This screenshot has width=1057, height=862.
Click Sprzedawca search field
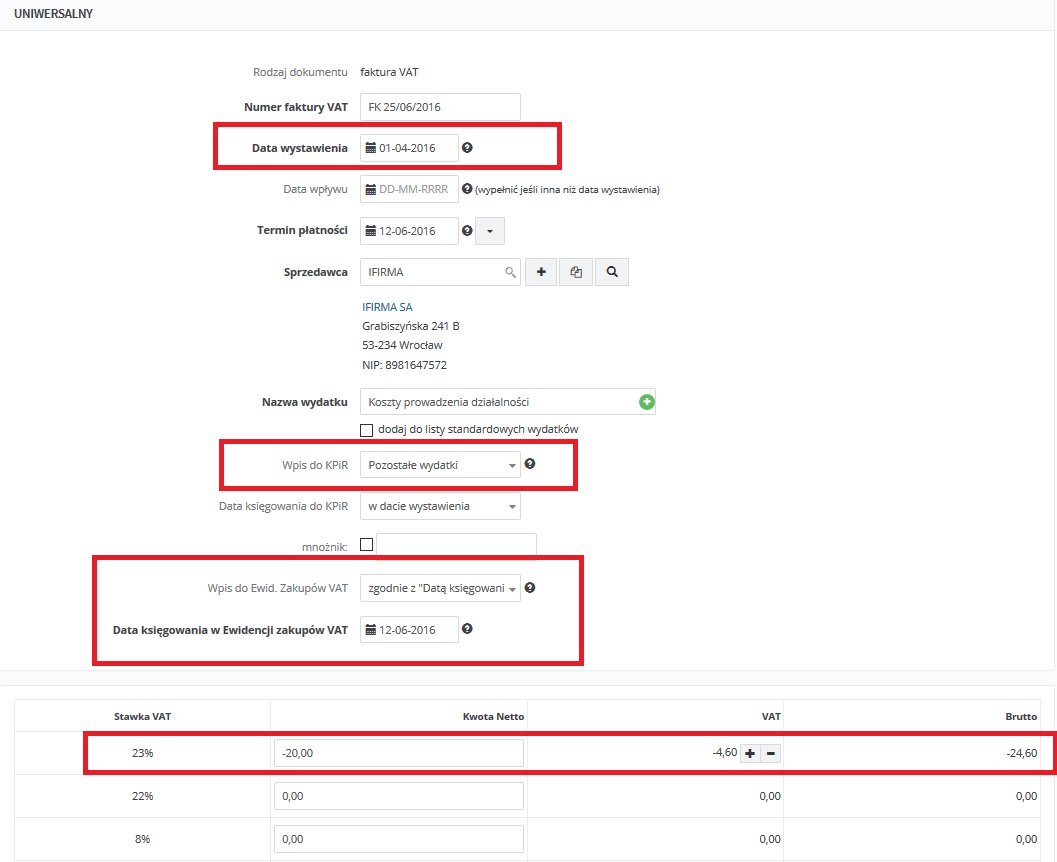440,272
